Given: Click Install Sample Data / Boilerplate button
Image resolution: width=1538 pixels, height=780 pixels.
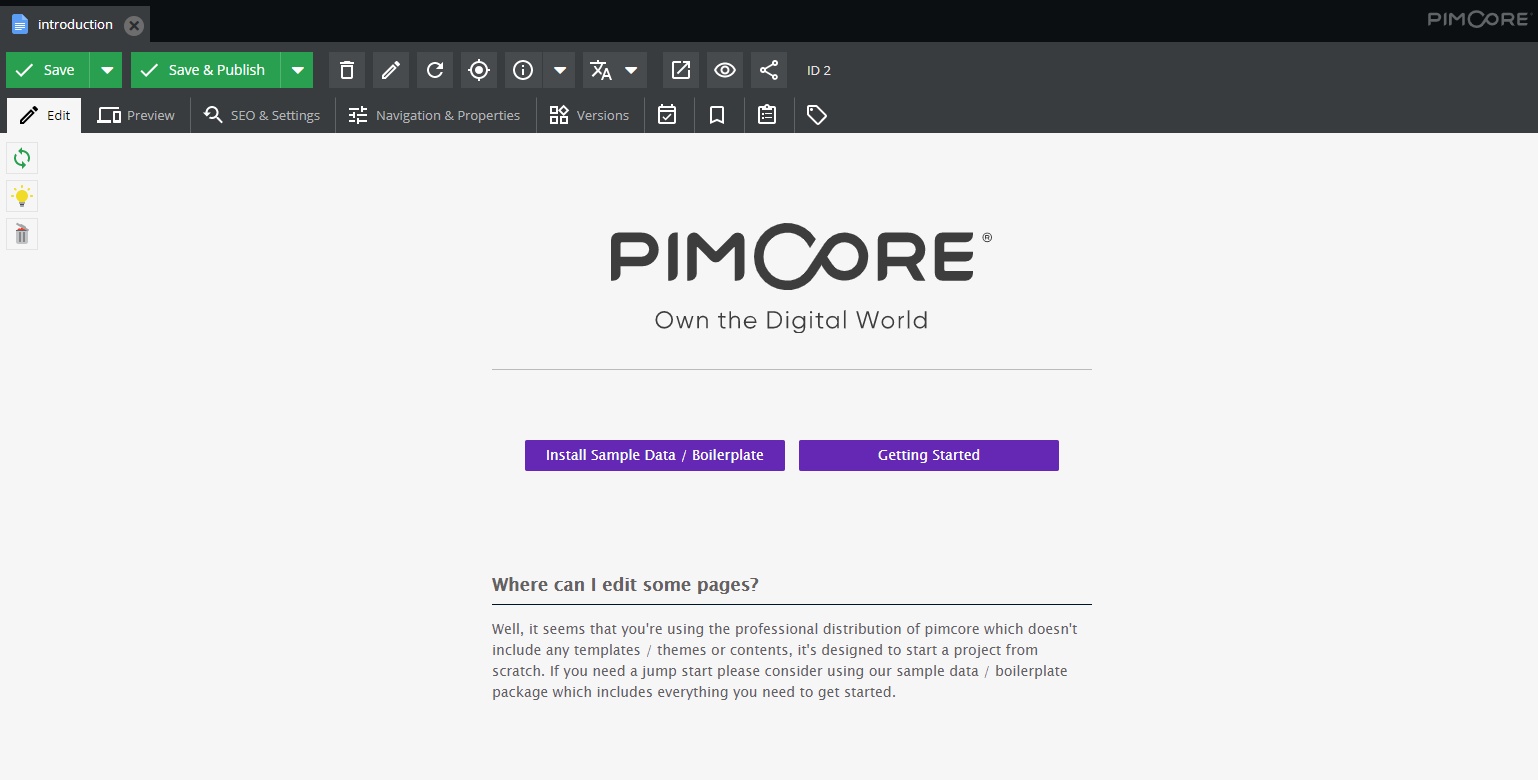Looking at the screenshot, I should point(654,455).
